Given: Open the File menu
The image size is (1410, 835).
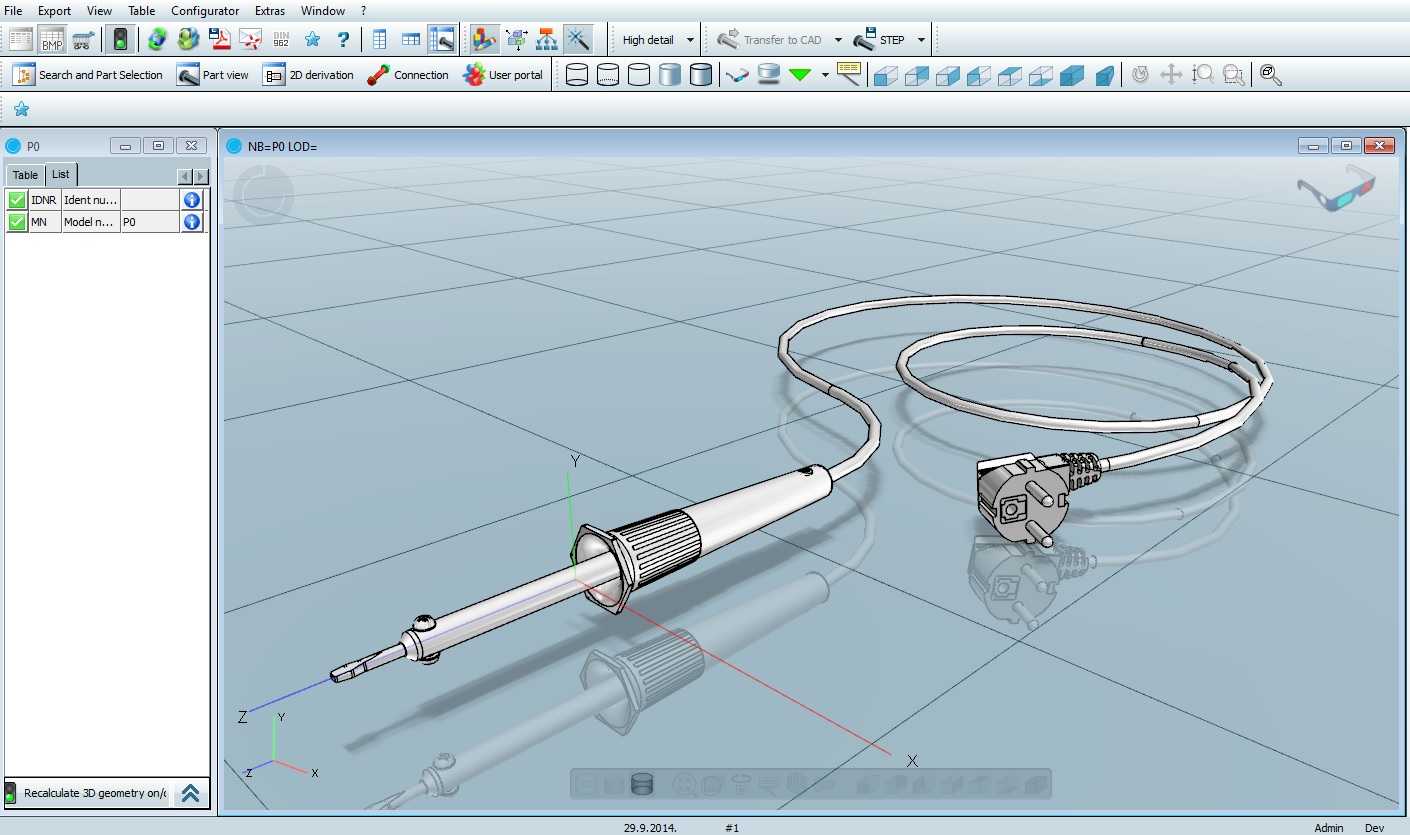Looking at the screenshot, I should (x=13, y=11).
